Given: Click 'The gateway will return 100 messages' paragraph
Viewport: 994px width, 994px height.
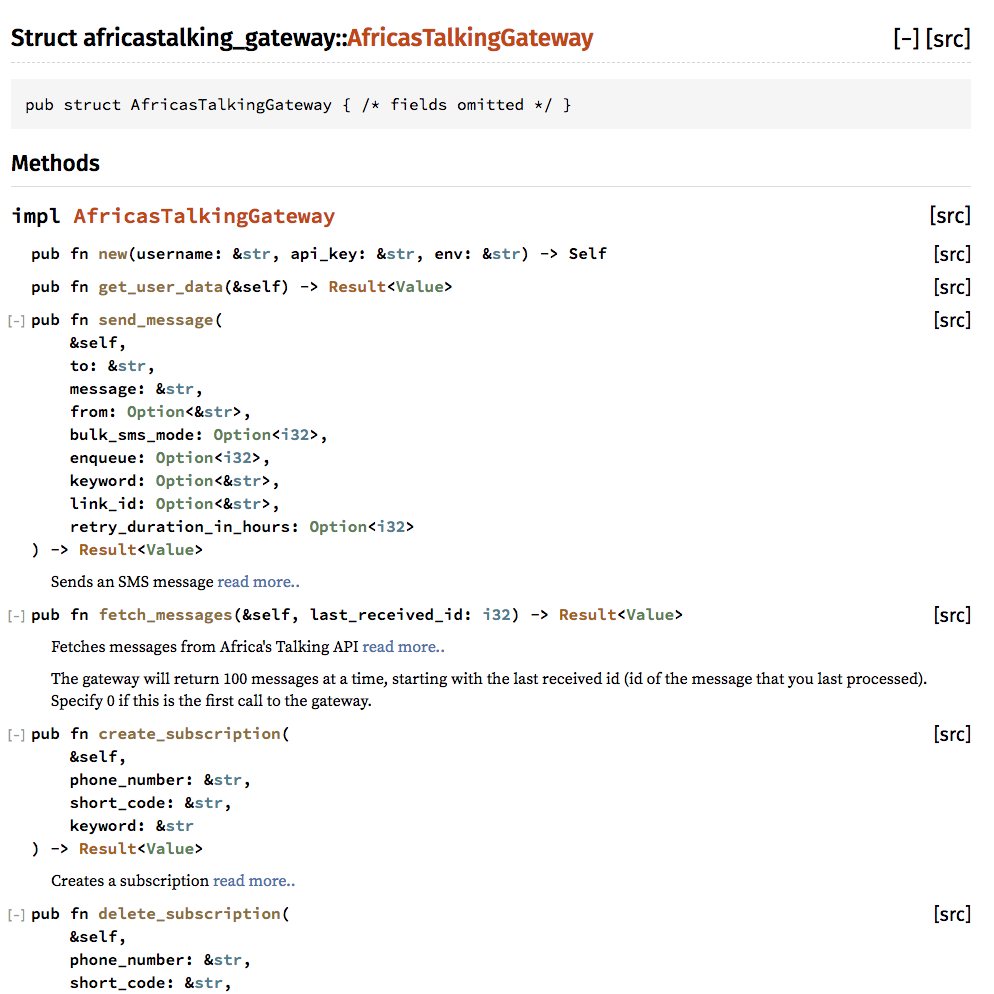Looking at the screenshot, I should pos(489,690).
